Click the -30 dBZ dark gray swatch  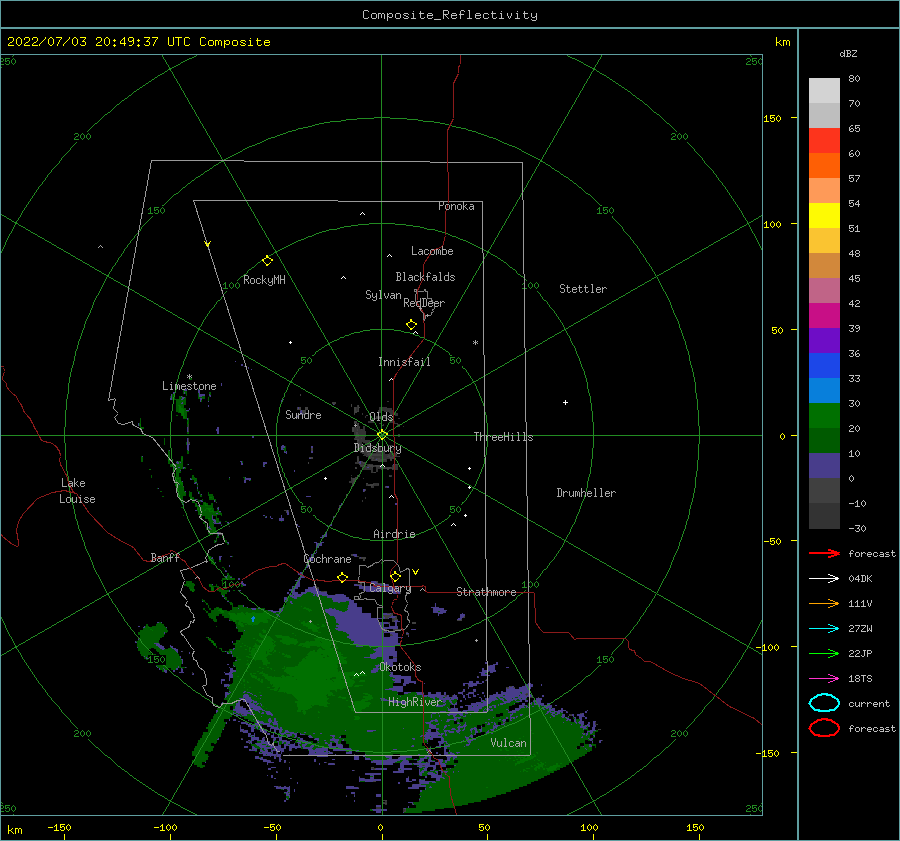[x=824, y=516]
